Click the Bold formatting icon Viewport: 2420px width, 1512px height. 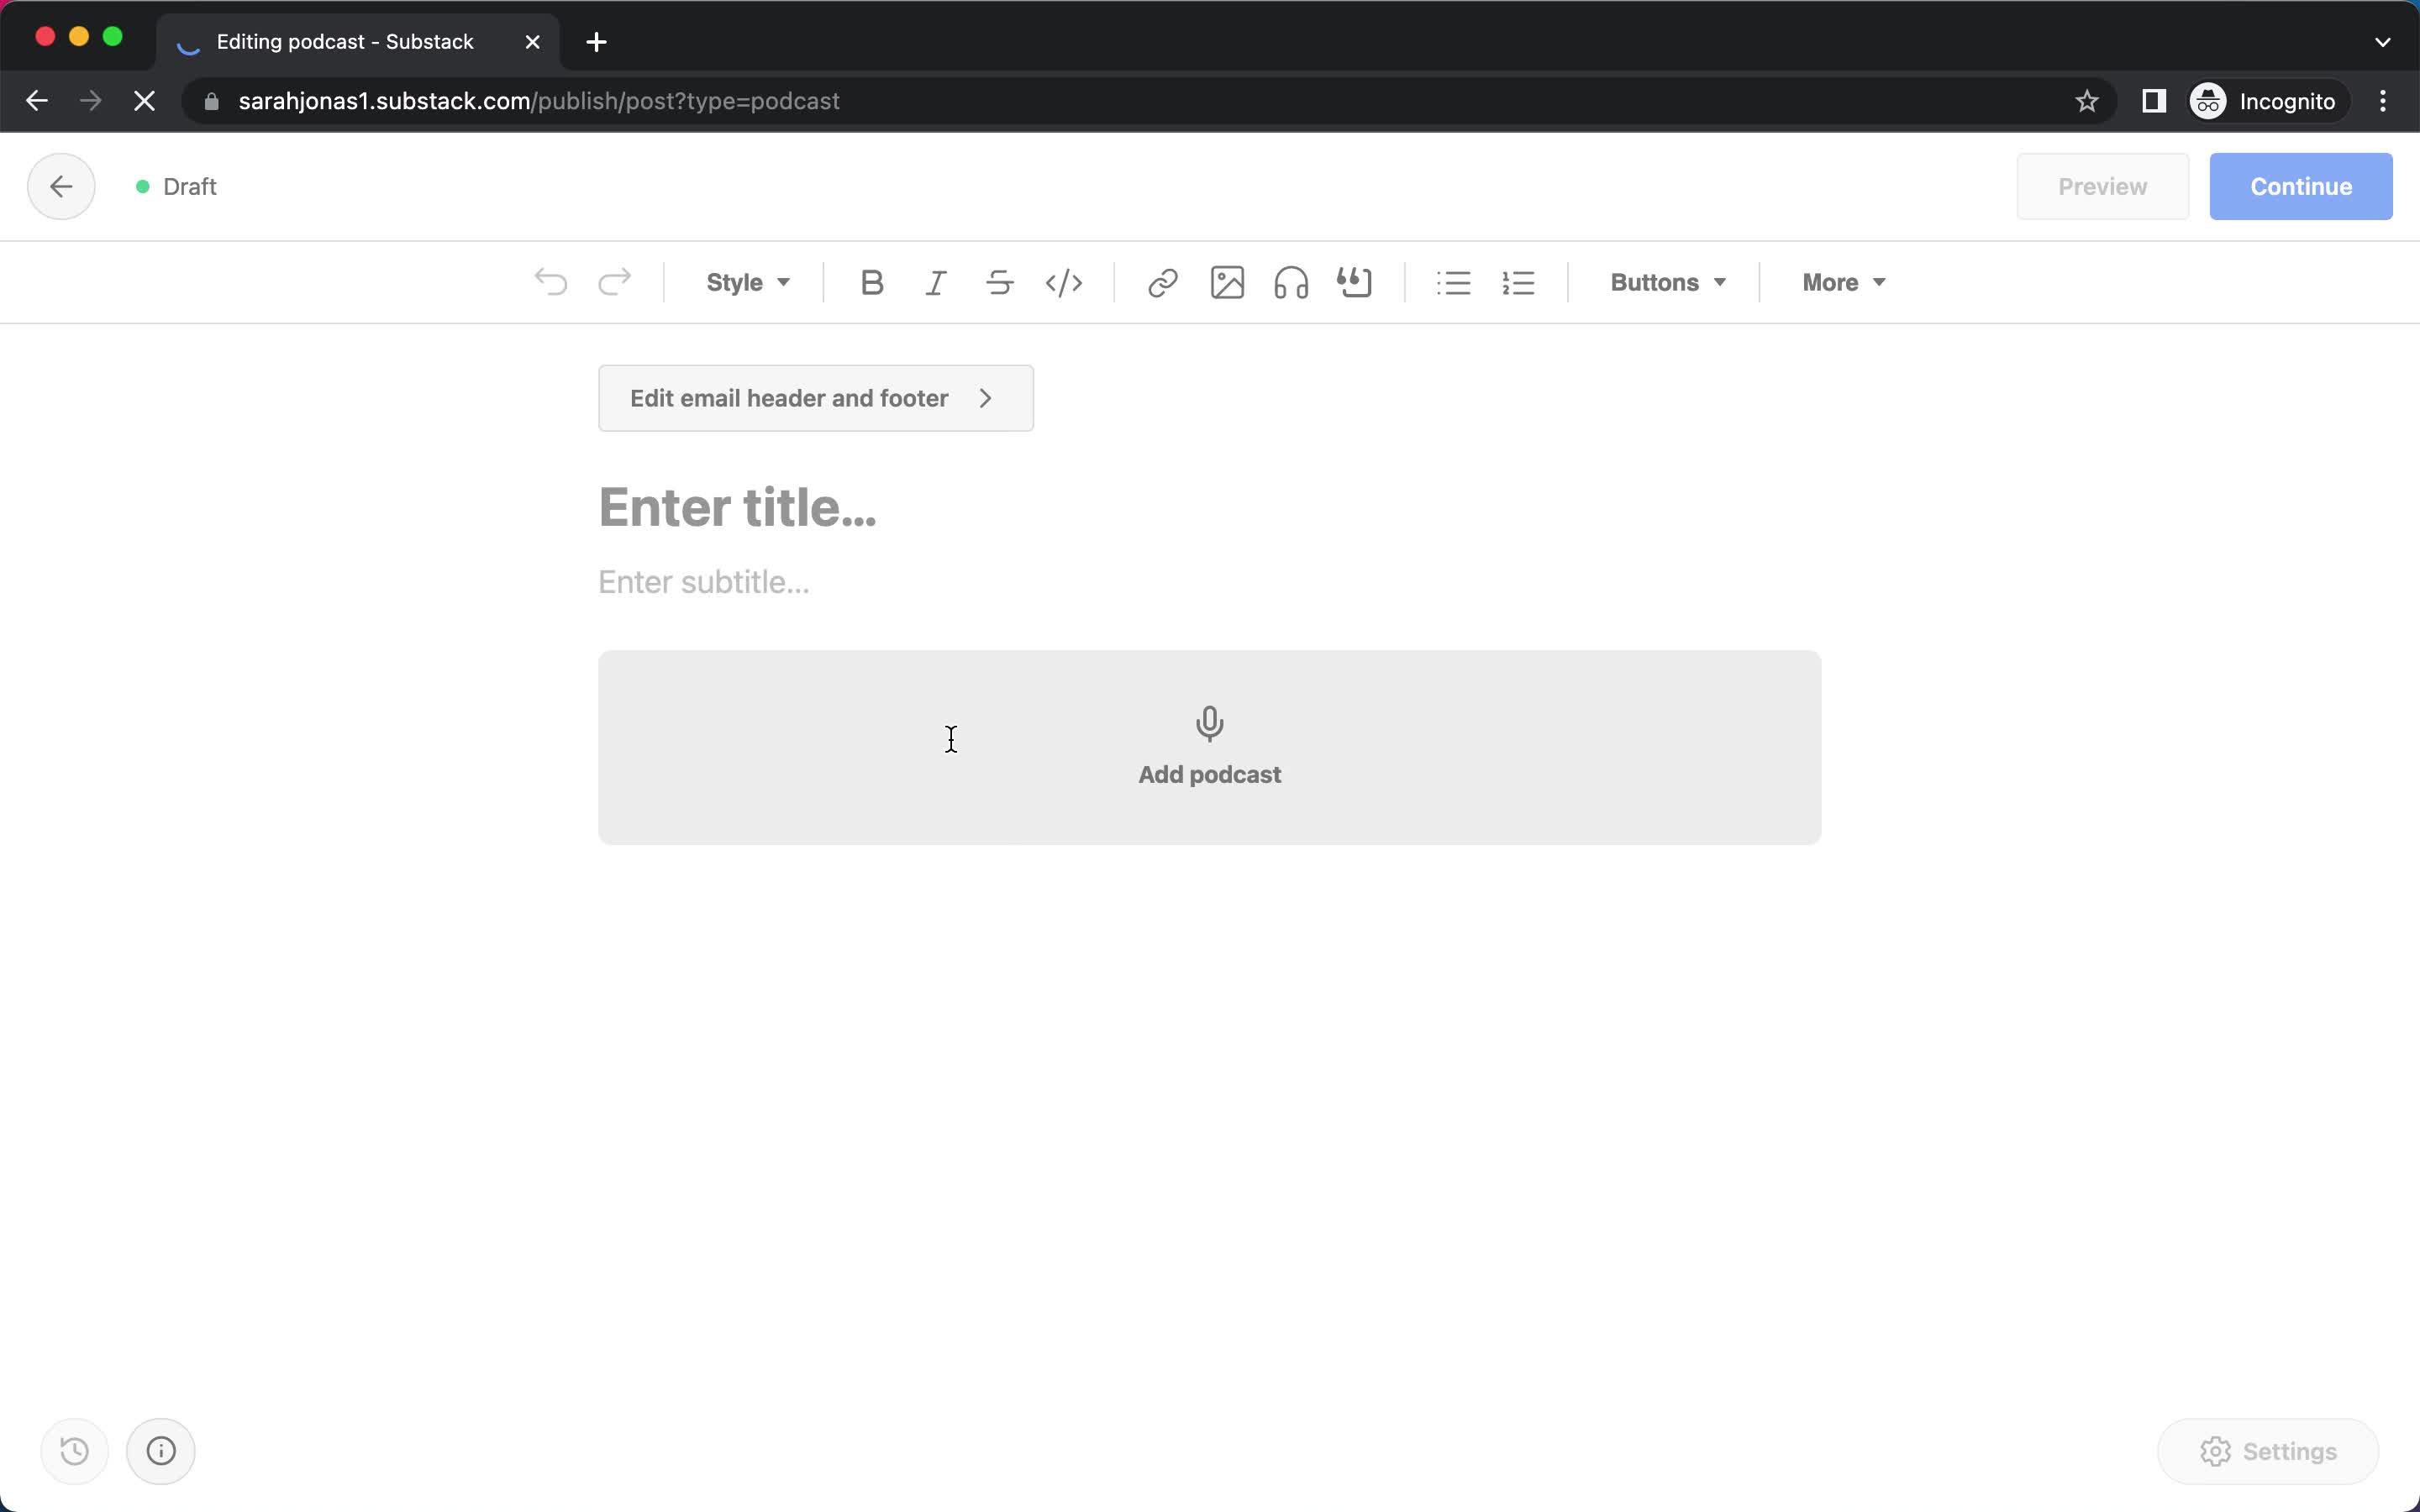point(871,282)
